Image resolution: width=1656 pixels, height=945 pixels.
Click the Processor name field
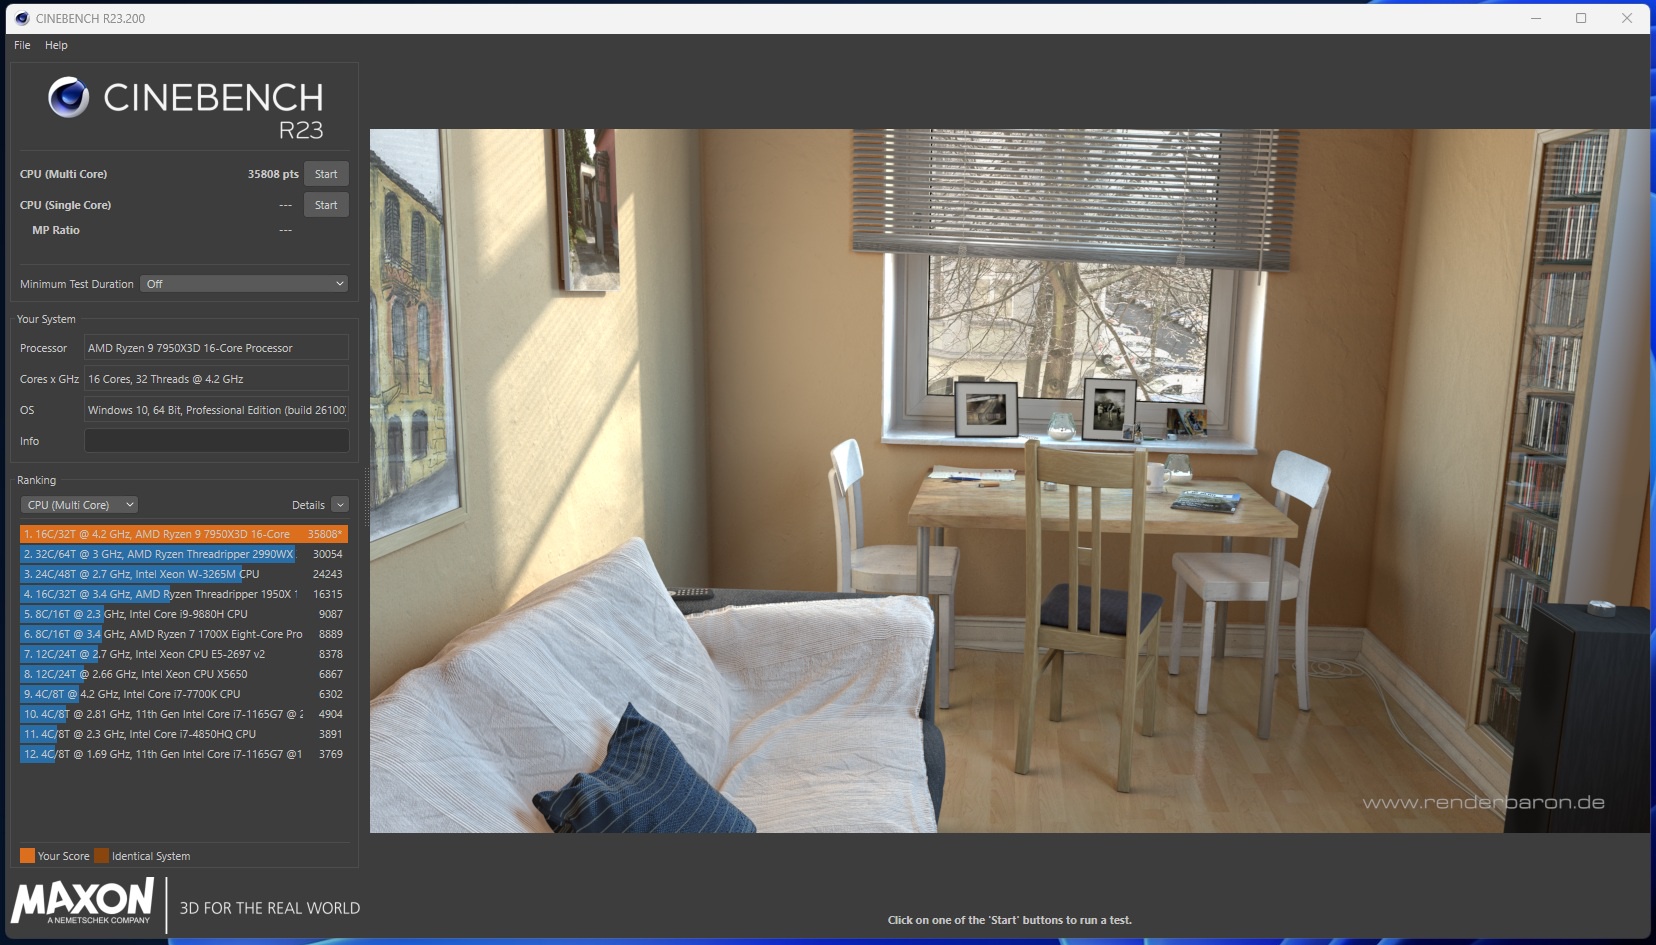(216, 348)
